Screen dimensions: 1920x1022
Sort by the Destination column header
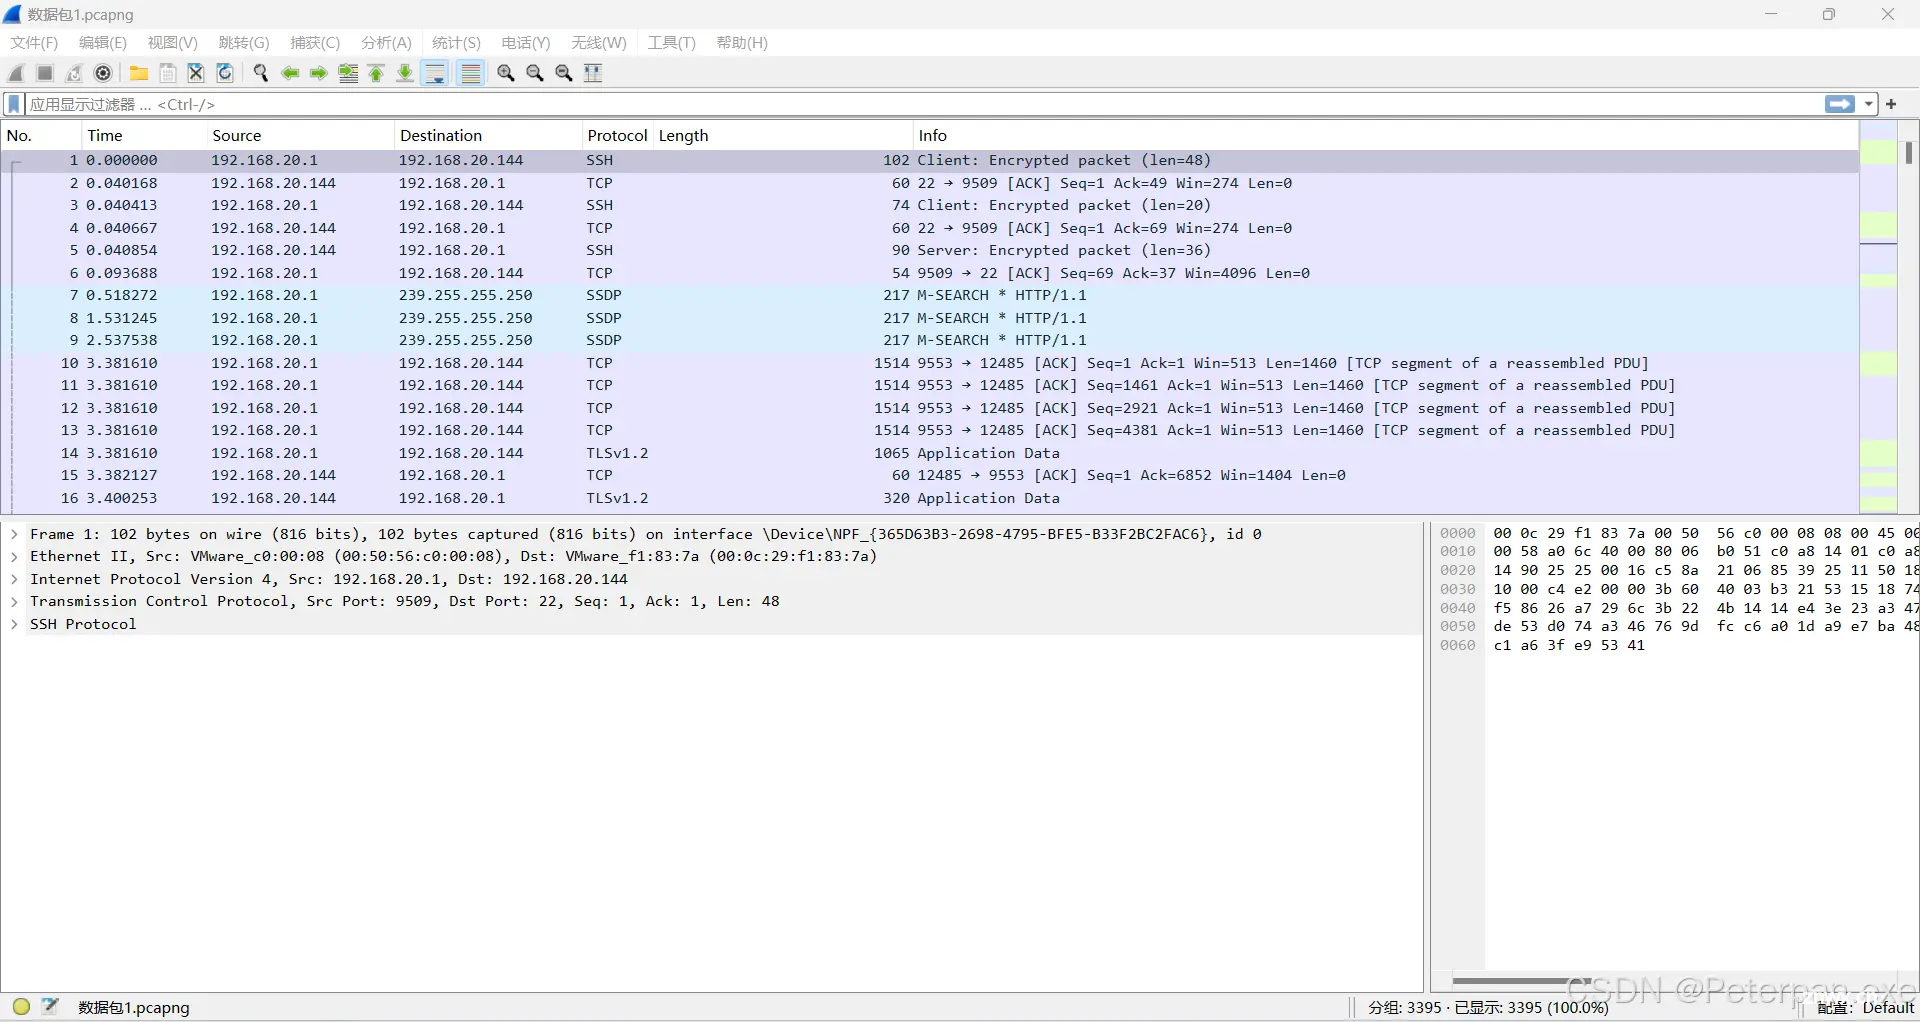[488, 136]
